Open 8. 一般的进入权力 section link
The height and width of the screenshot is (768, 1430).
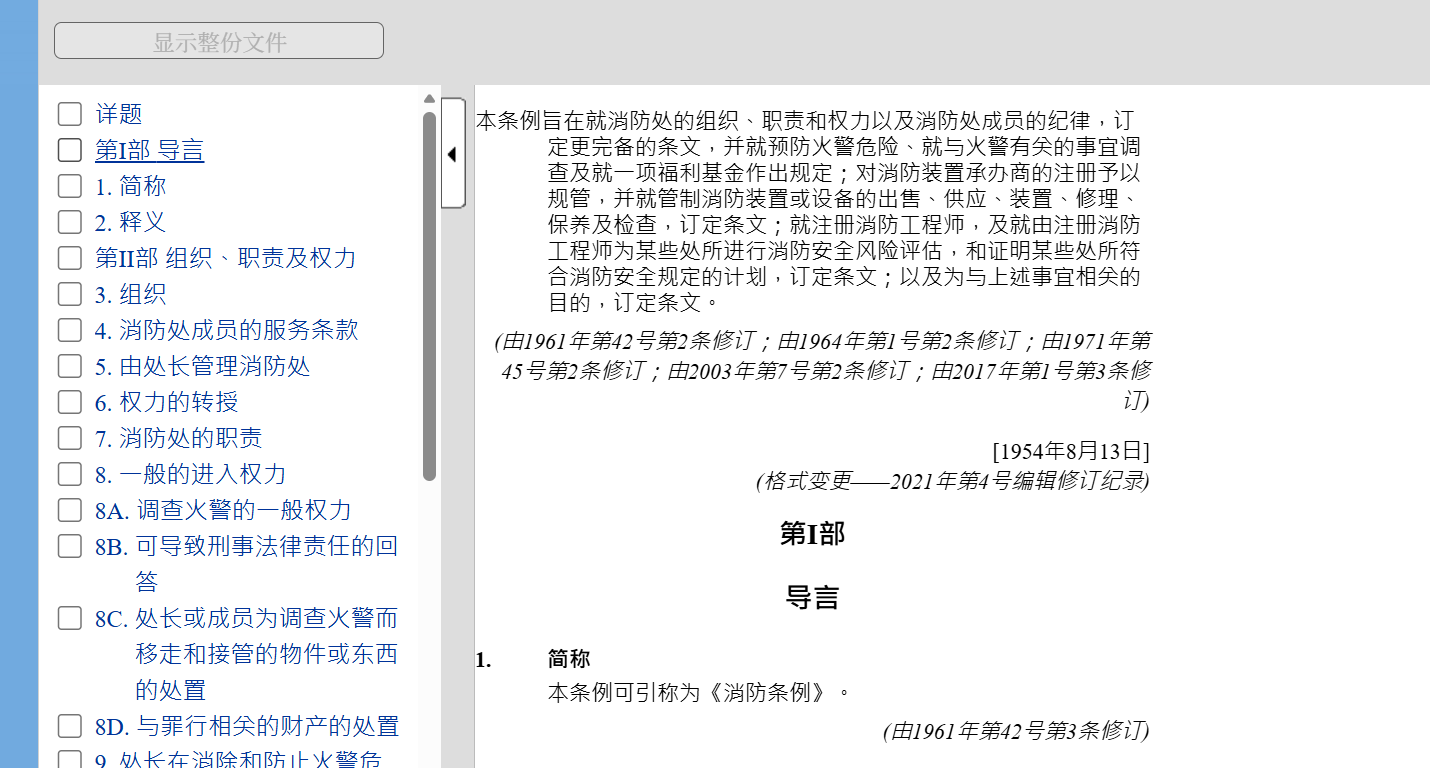[x=190, y=474]
